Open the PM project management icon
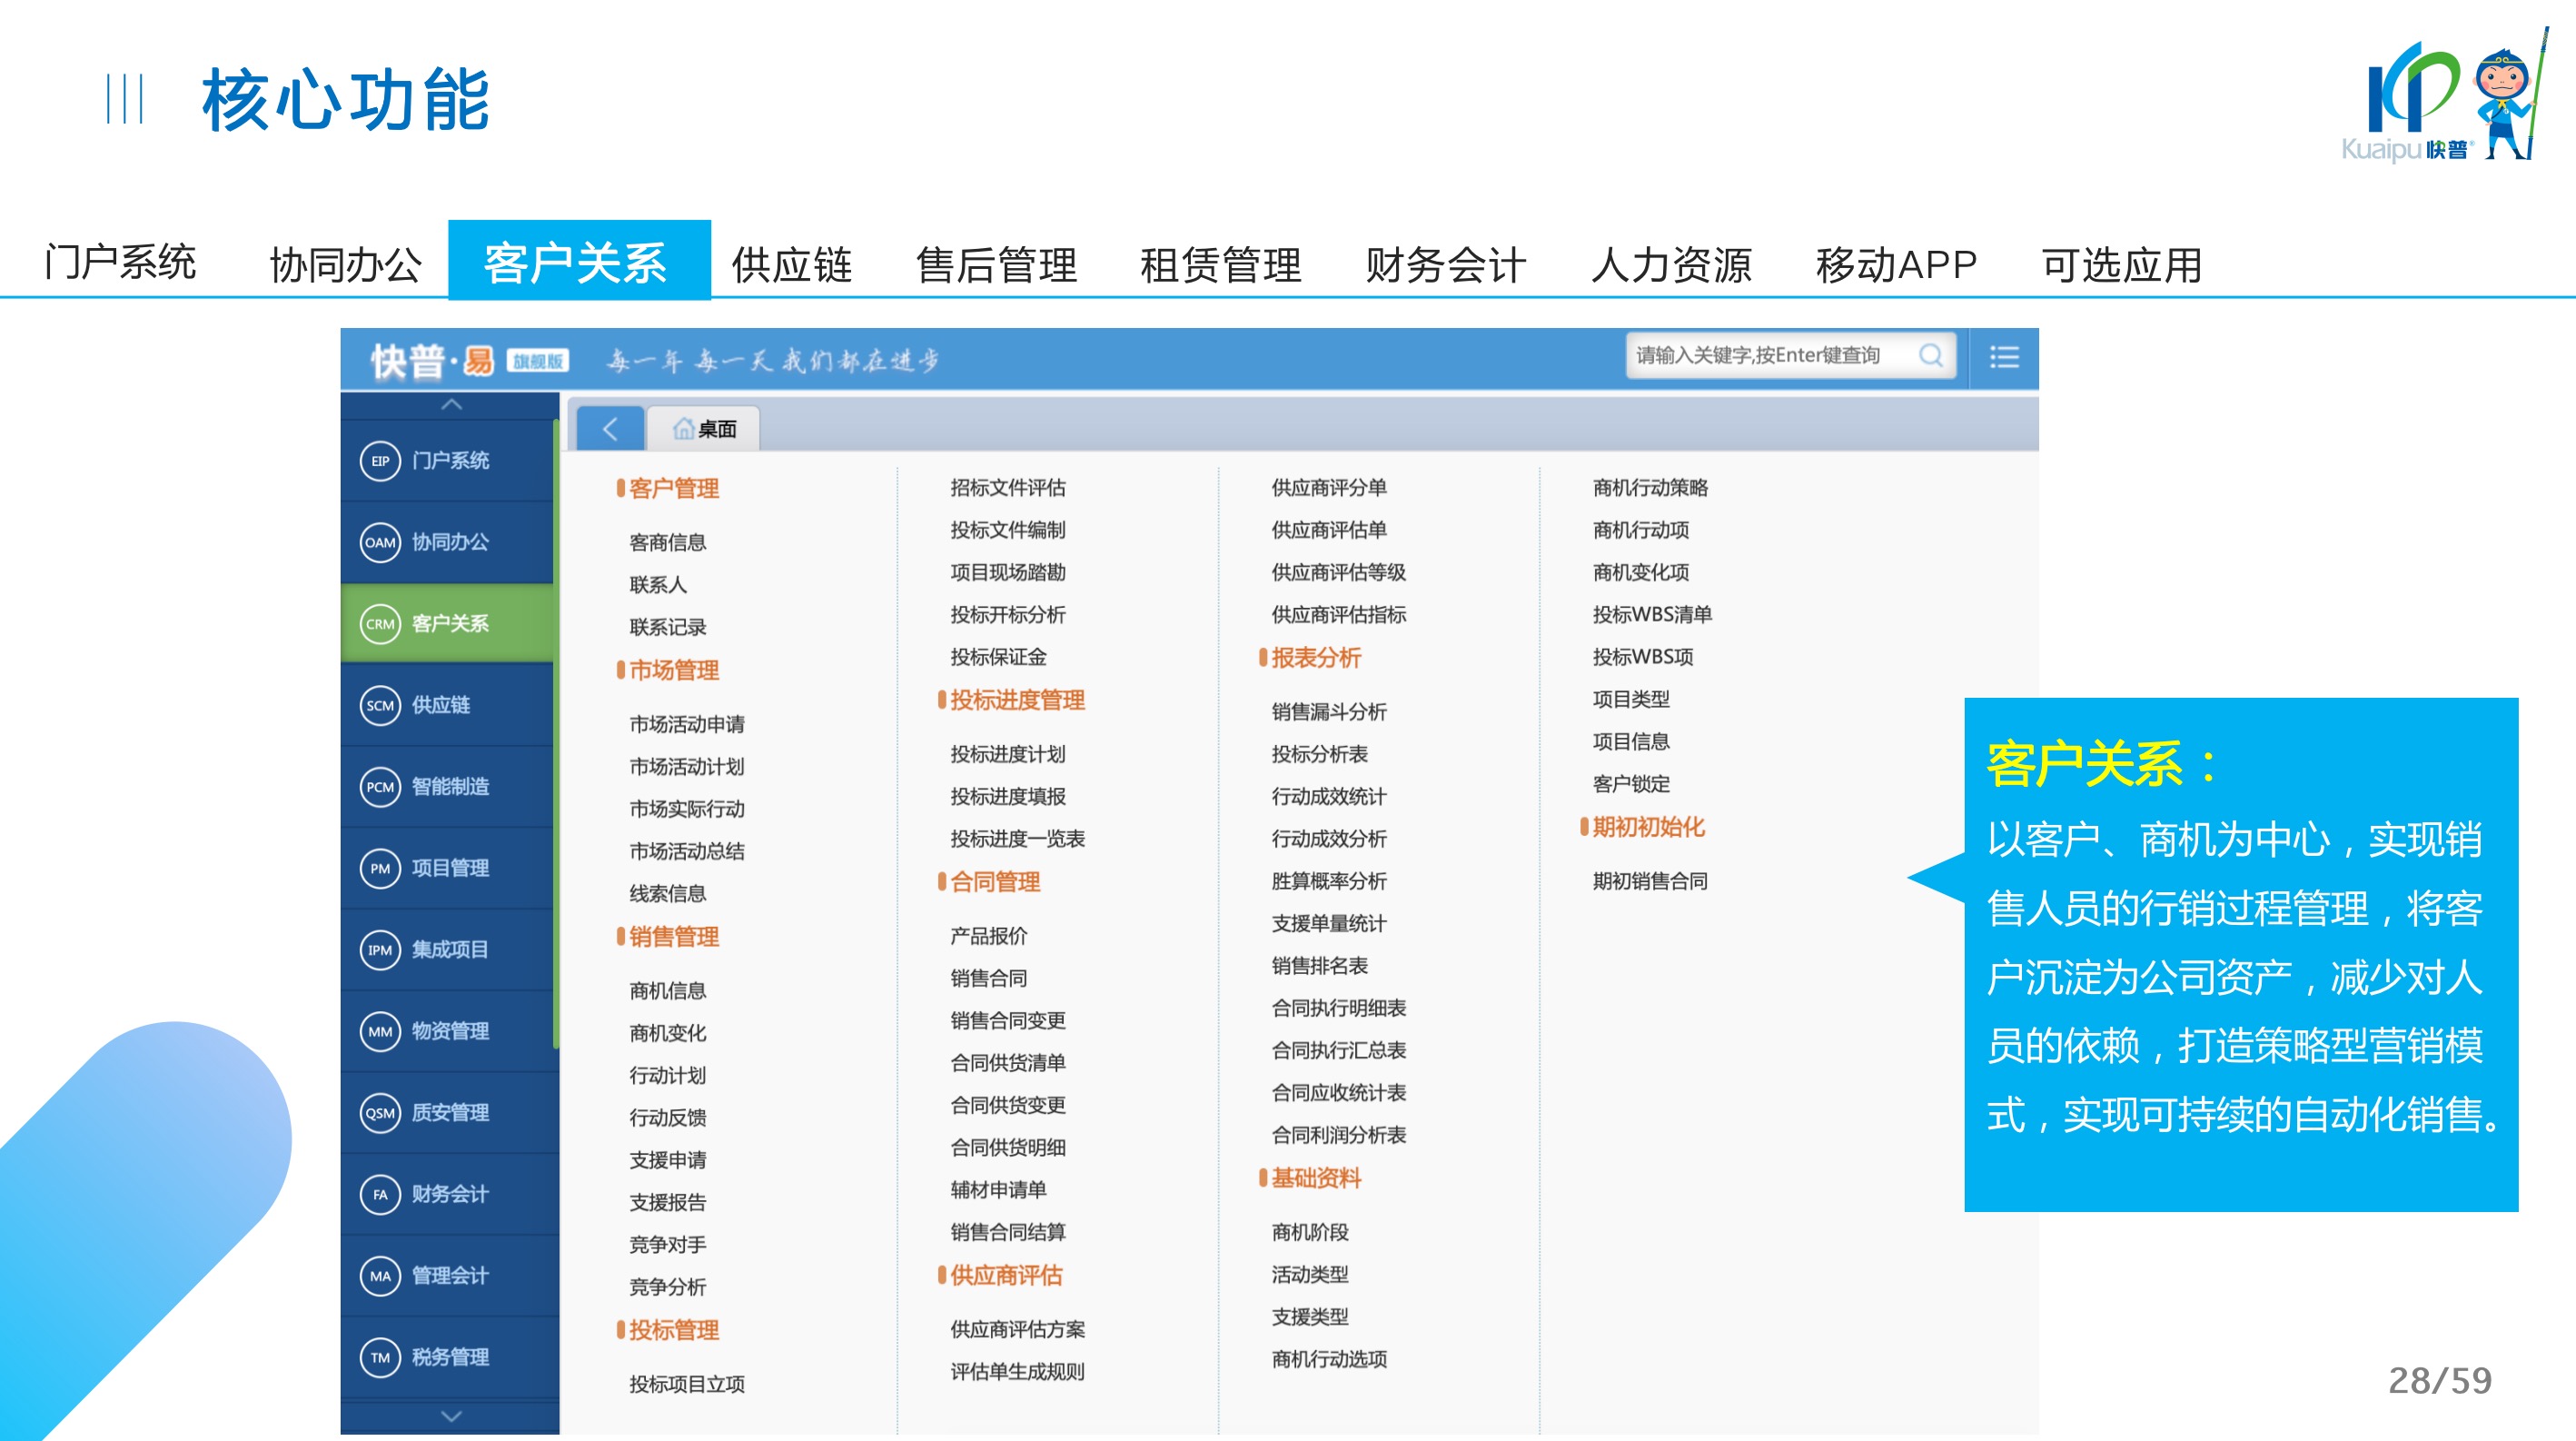Screen dimensions: 2576x1441 coord(380,869)
